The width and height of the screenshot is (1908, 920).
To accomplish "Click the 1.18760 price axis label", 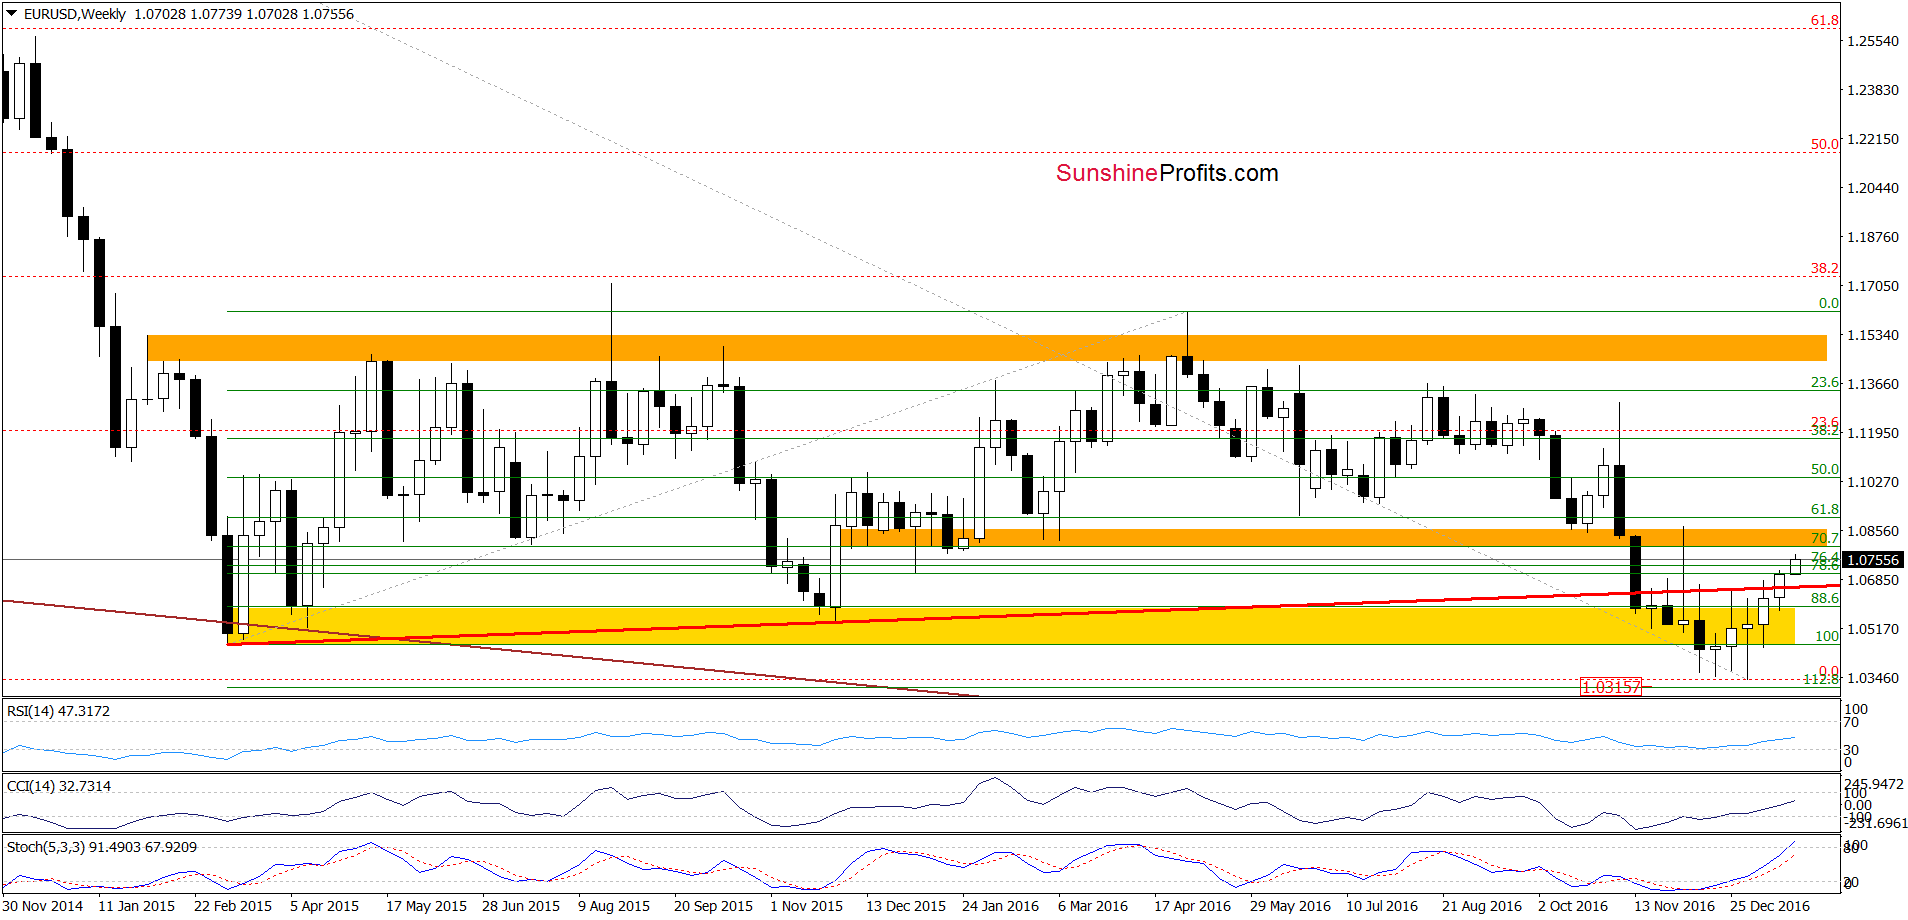I will pos(1873,237).
